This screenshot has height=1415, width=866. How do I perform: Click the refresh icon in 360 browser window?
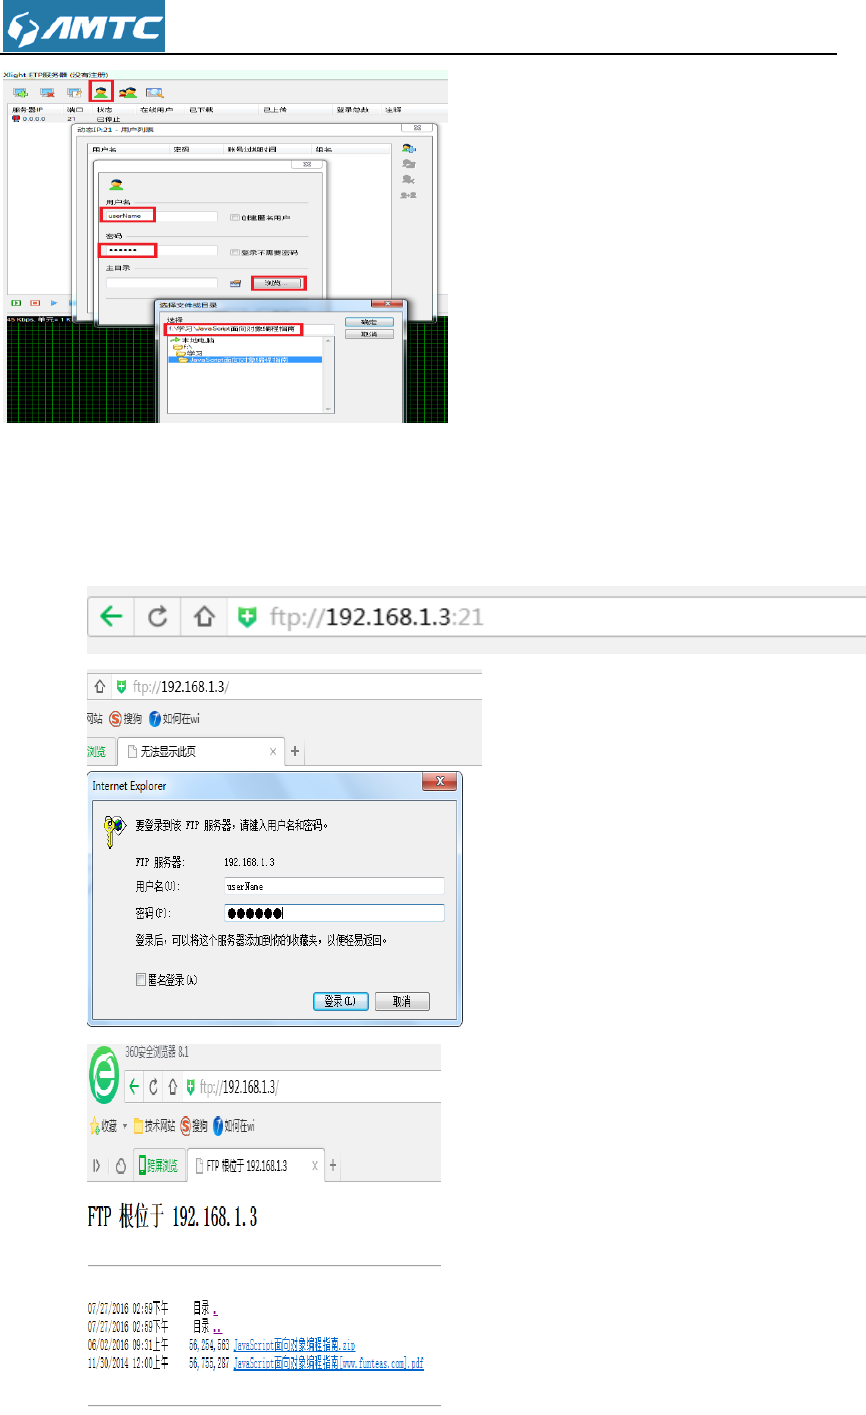coord(154,1086)
